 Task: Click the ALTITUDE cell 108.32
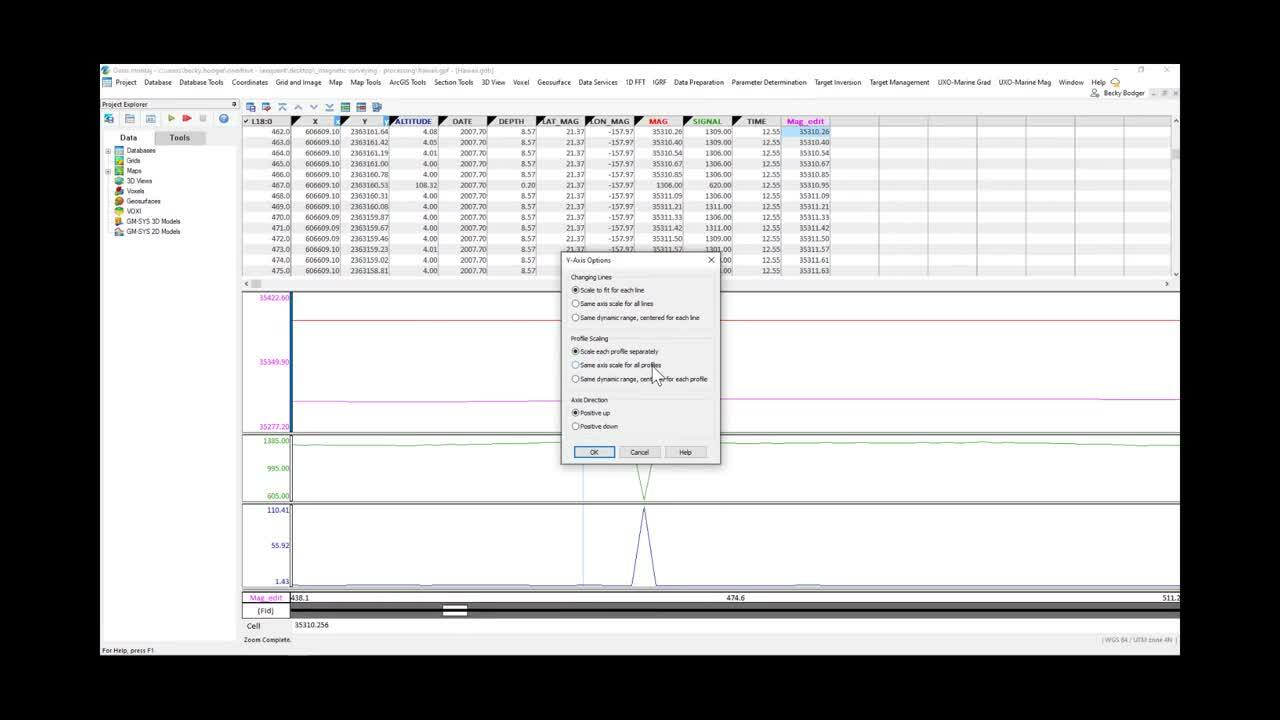point(414,185)
